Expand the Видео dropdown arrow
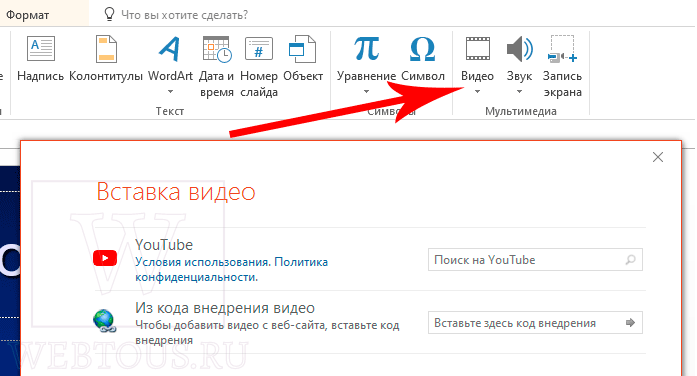This screenshot has width=697, height=376. tap(477, 92)
